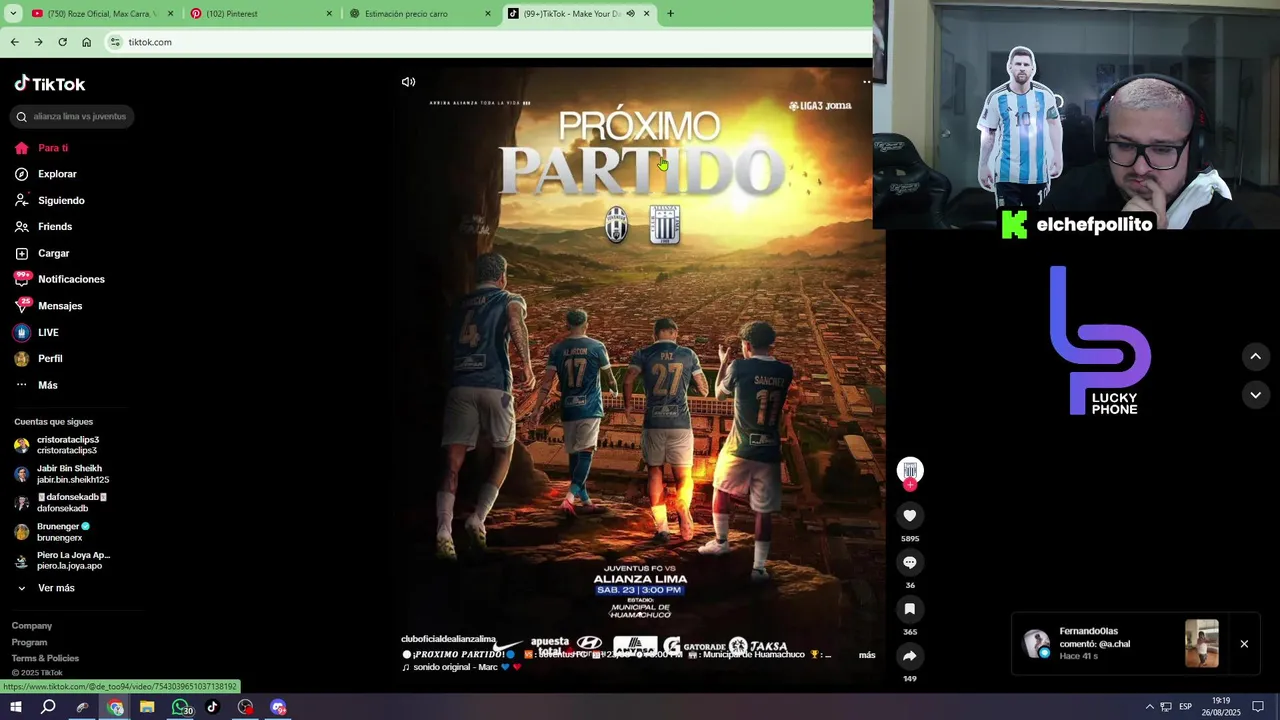The height and width of the screenshot is (720, 1280).
Task: Expand the caption with 'más'
Action: [867, 655]
